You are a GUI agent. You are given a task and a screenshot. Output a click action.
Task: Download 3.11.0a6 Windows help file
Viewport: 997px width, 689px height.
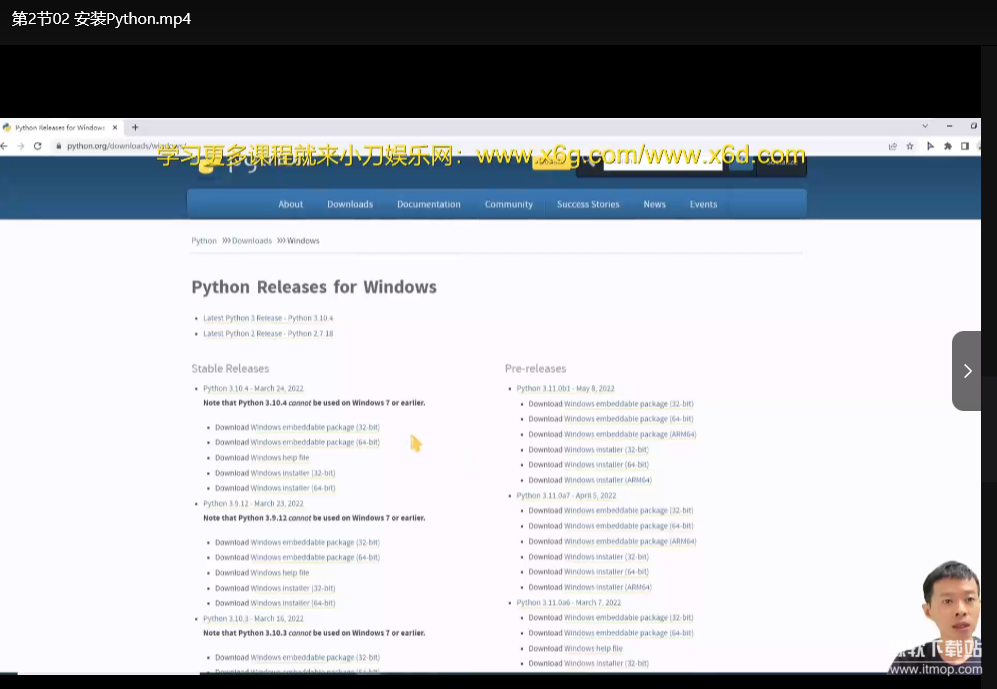coord(593,648)
